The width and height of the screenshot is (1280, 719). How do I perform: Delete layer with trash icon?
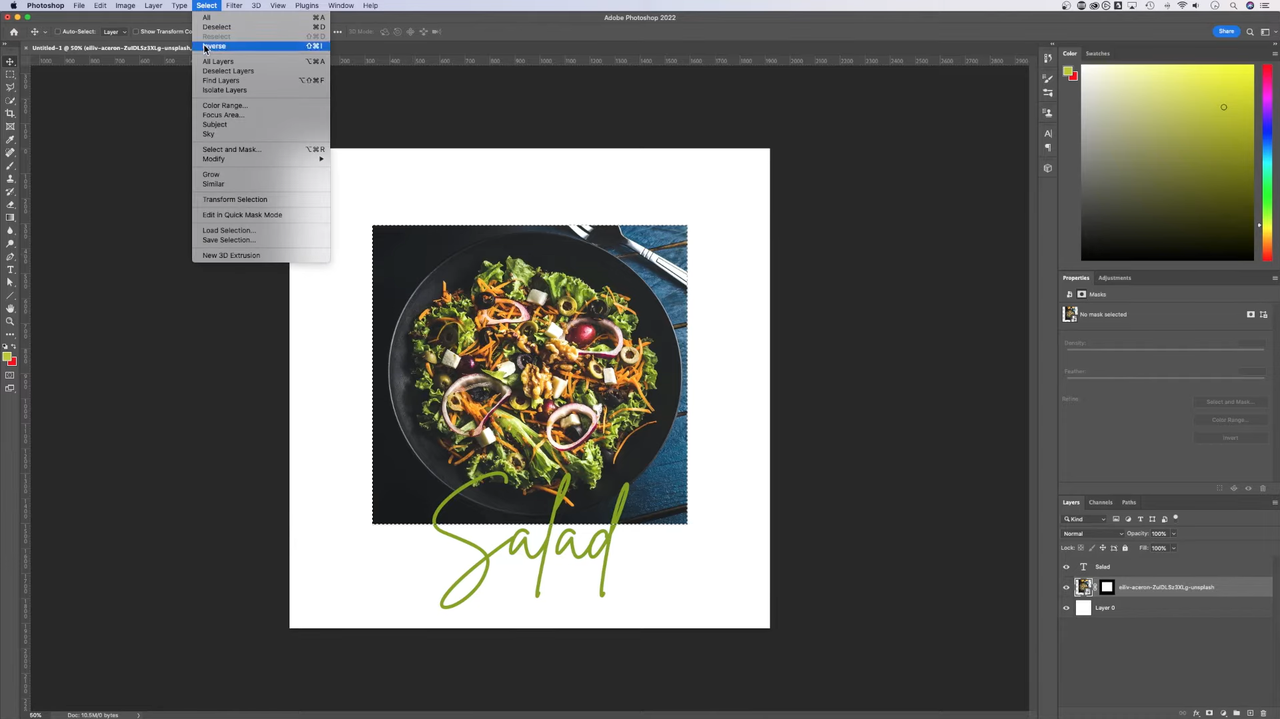click(x=1263, y=713)
